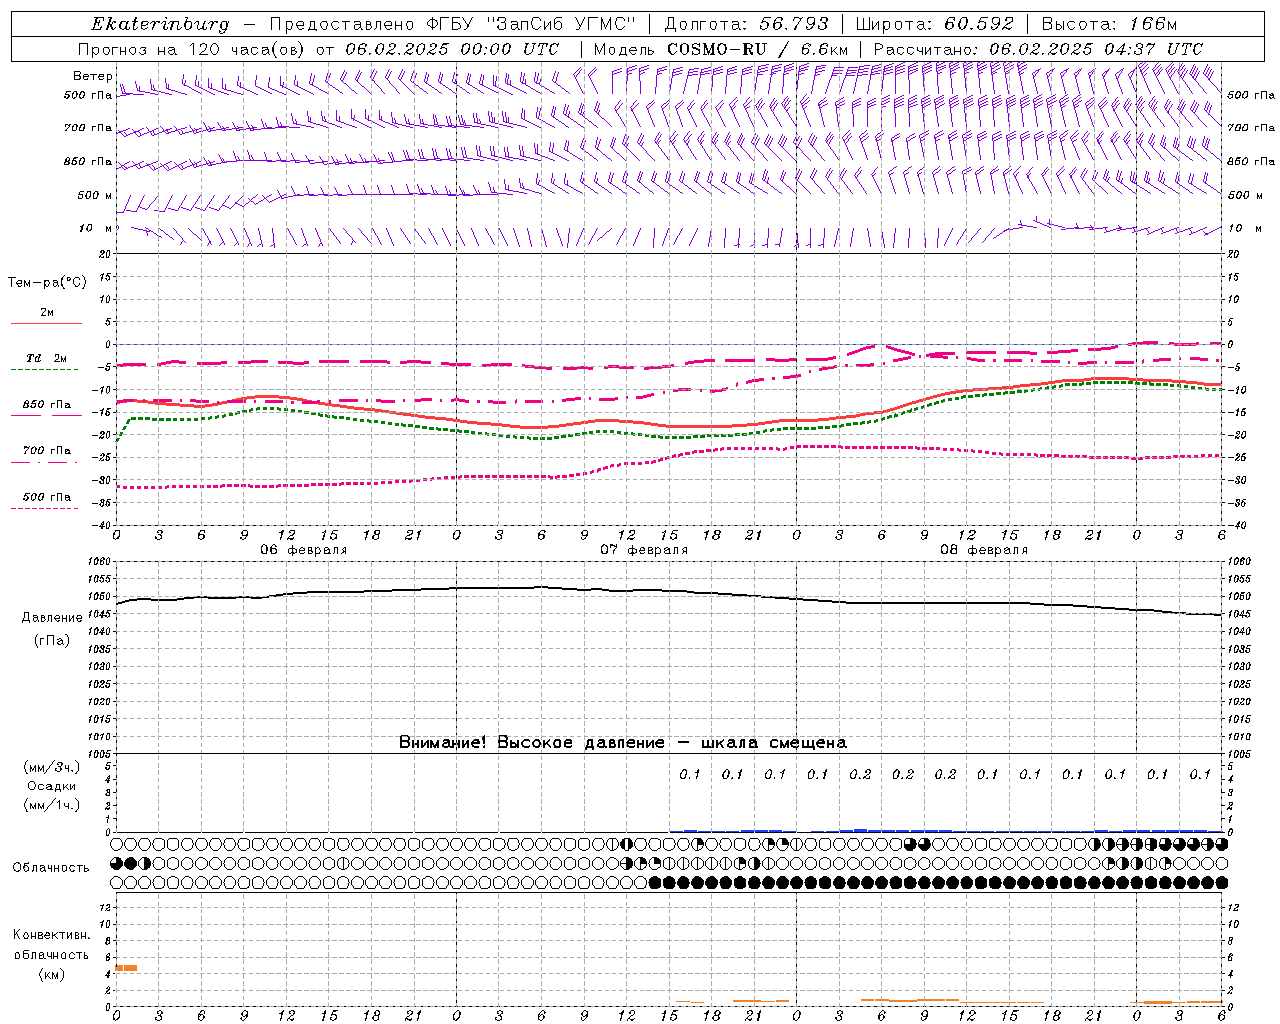Click the Давление pressure panel label
This screenshot has height=1024, width=1280.
52,618
